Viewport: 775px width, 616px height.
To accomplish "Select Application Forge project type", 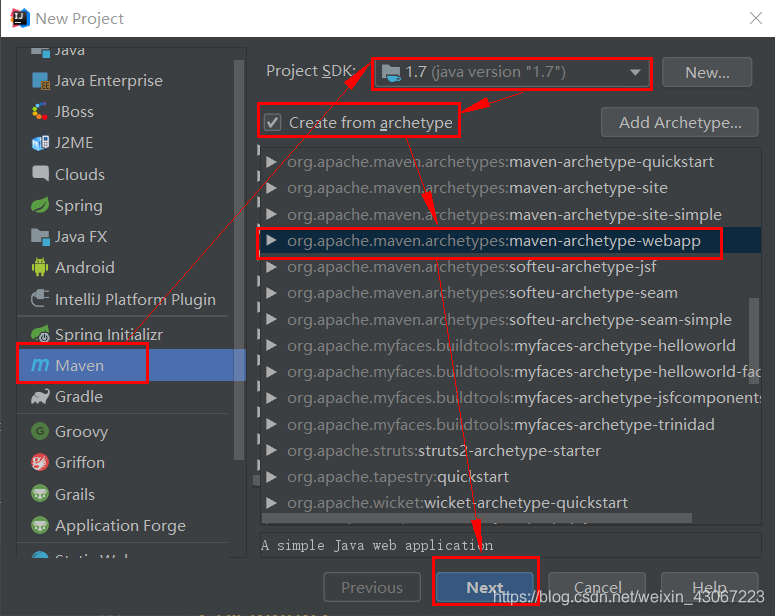I will pos(125,525).
